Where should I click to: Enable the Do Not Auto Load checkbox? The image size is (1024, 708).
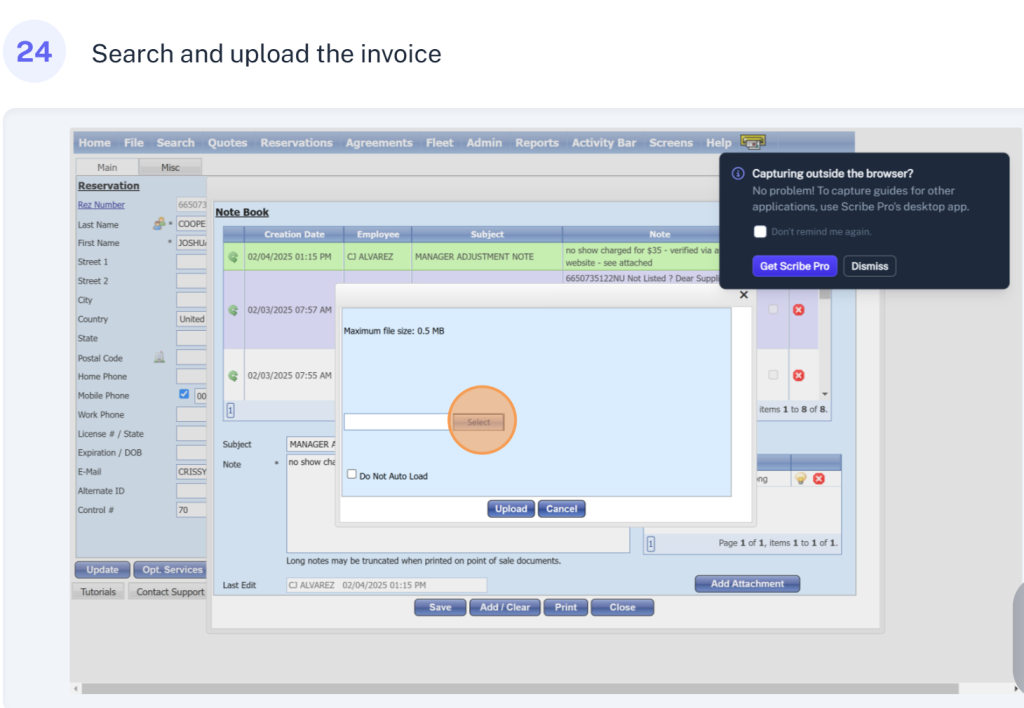352,475
